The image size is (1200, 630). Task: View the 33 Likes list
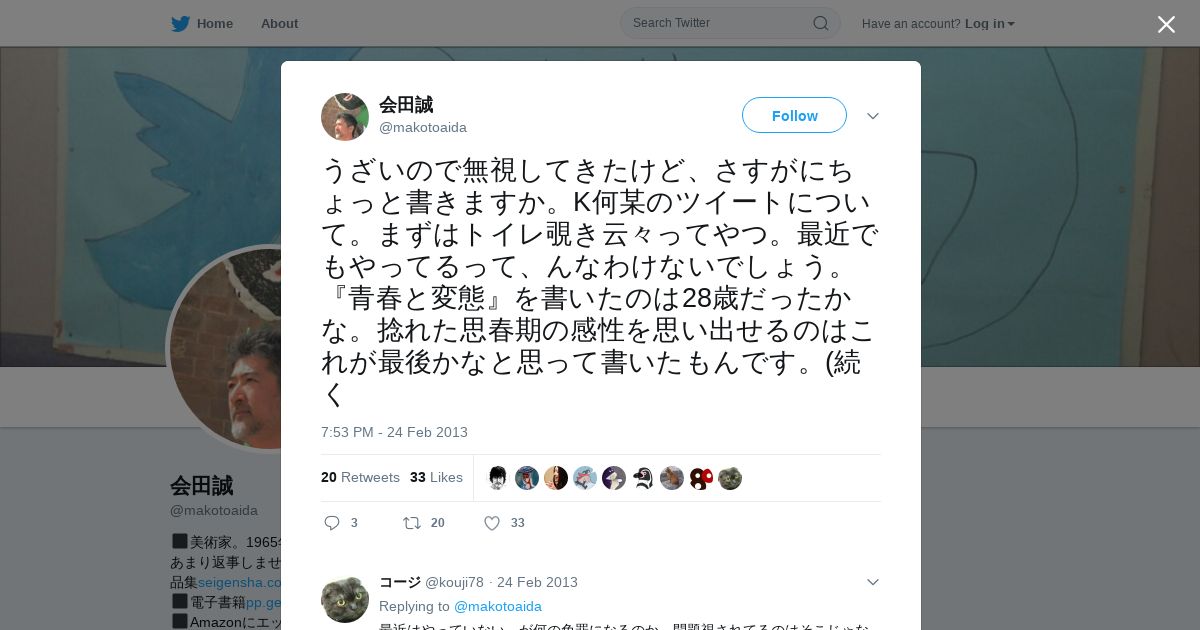click(x=436, y=477)
